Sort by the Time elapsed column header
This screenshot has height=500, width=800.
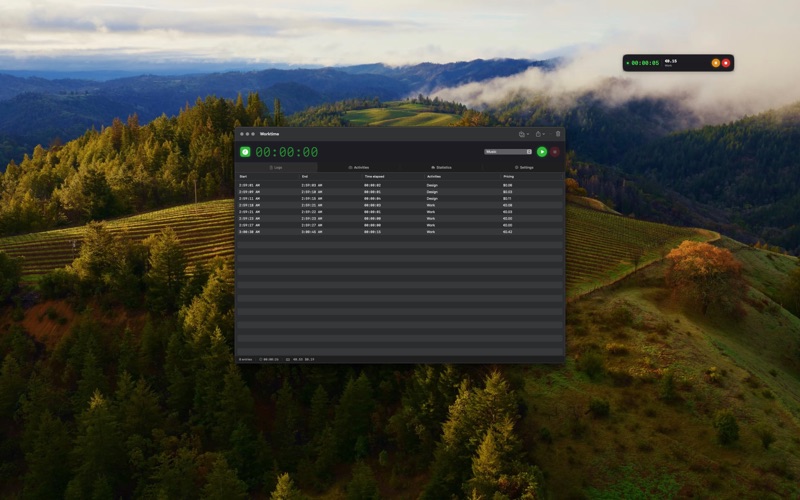(393, 177)
